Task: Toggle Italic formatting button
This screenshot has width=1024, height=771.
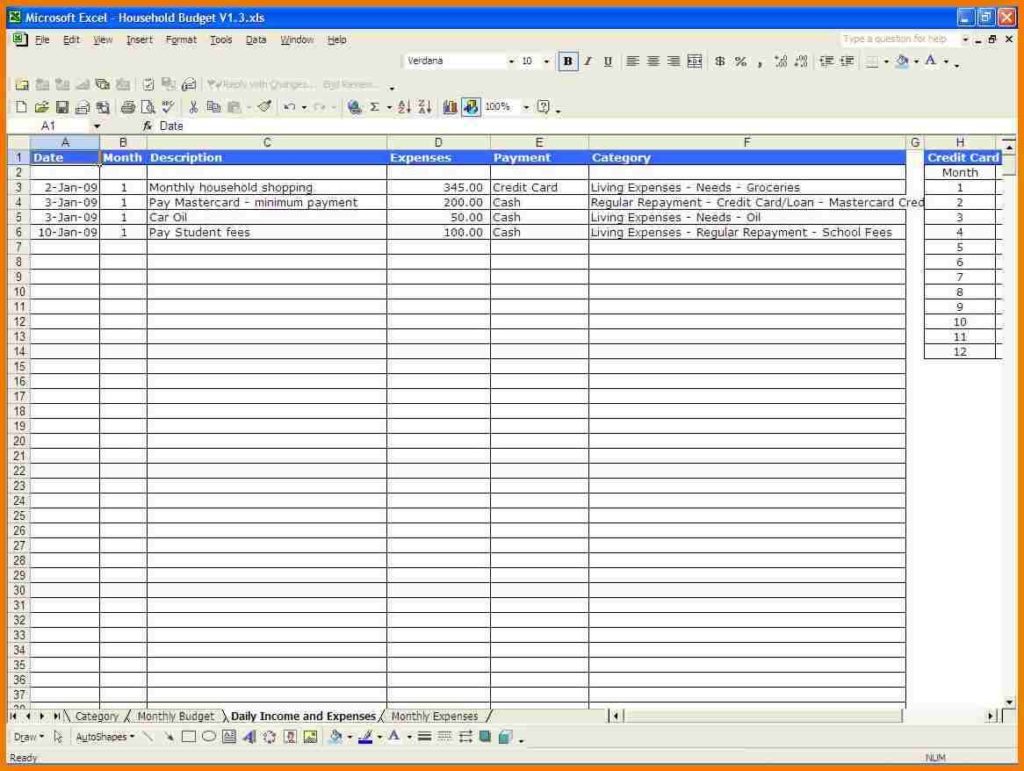Action: (588, 62)
